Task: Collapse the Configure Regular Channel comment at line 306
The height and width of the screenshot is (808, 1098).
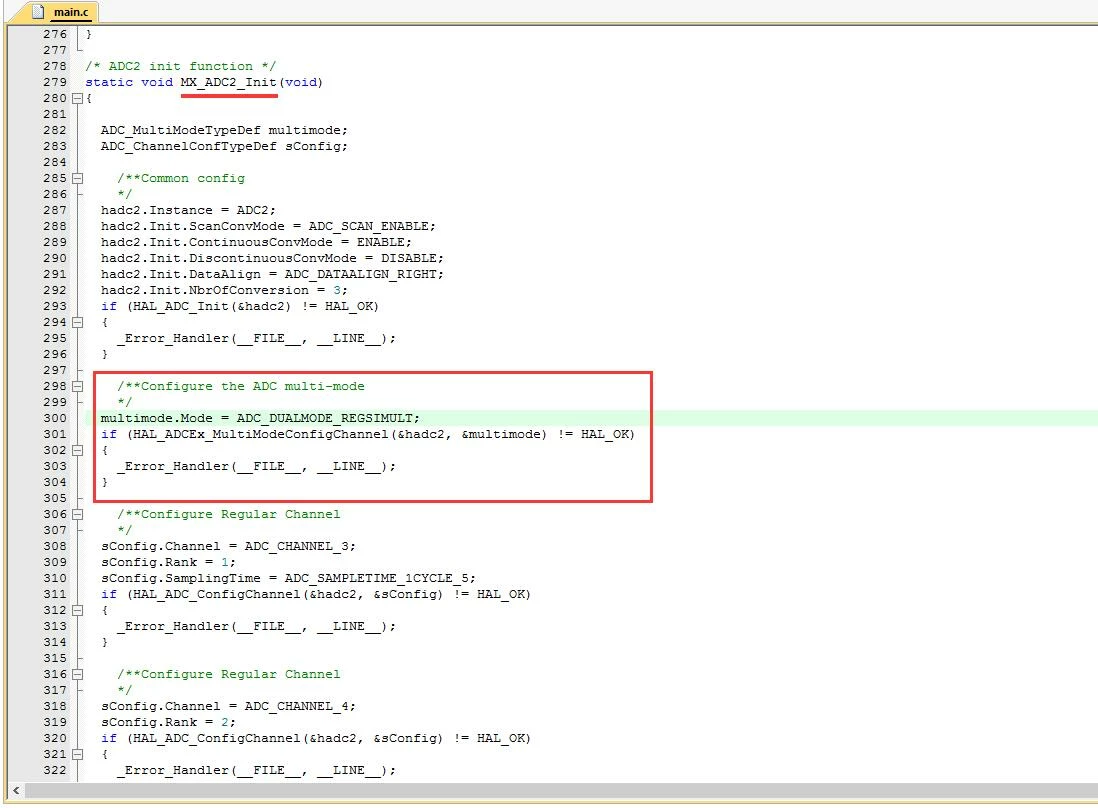Action: (x=78, y=515)
